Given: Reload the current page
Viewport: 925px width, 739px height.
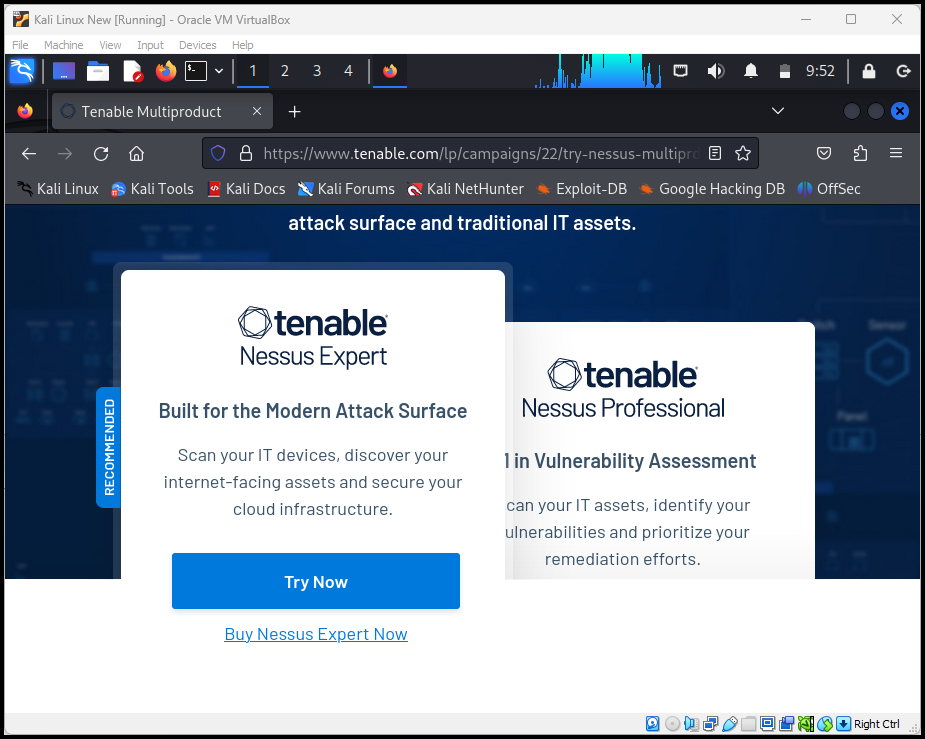Looking at the screenshot, I should point(101,154).
